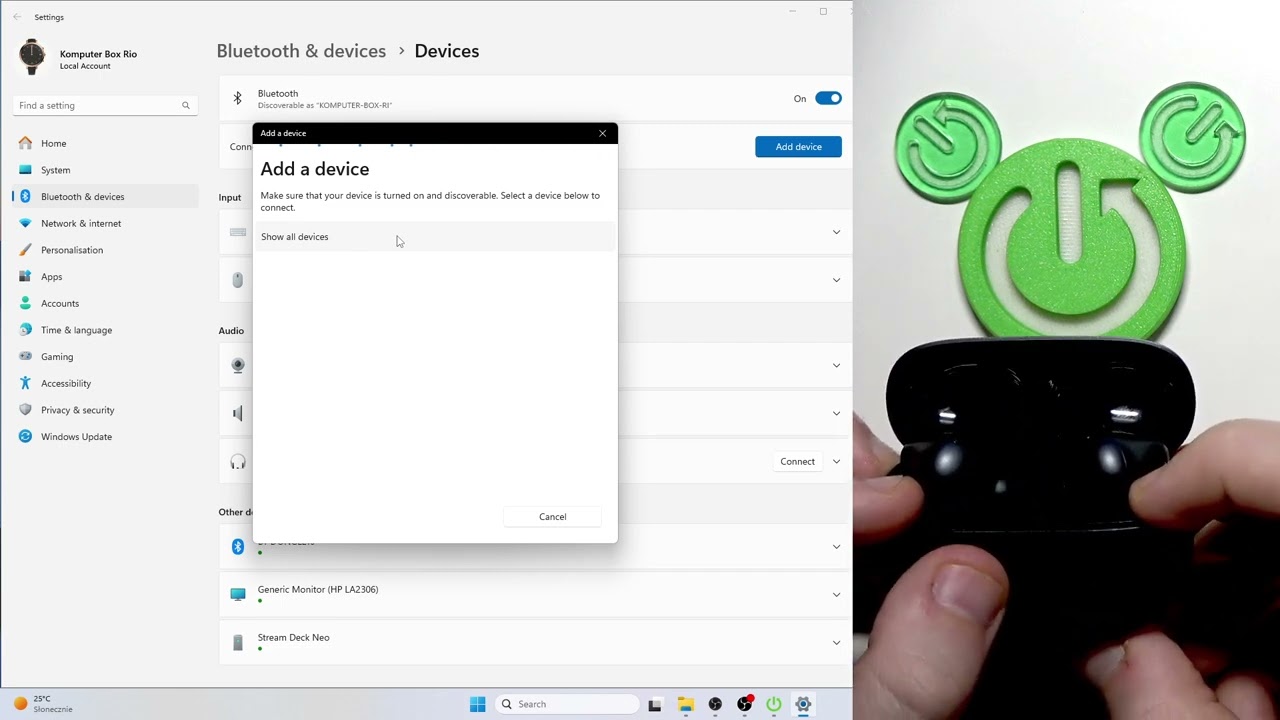Screen dimensions: 1280x720
Task: Focus the Find a setting search box
Action: 104,105
